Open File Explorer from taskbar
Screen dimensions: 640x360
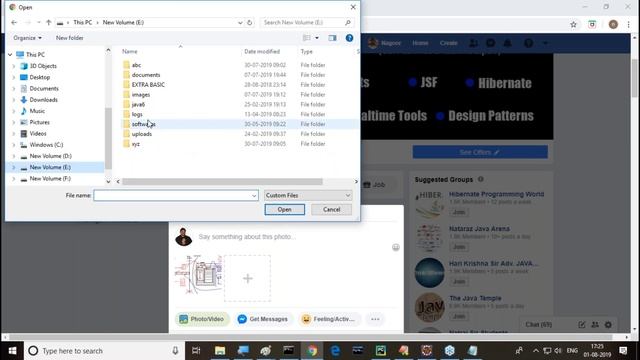220,351
